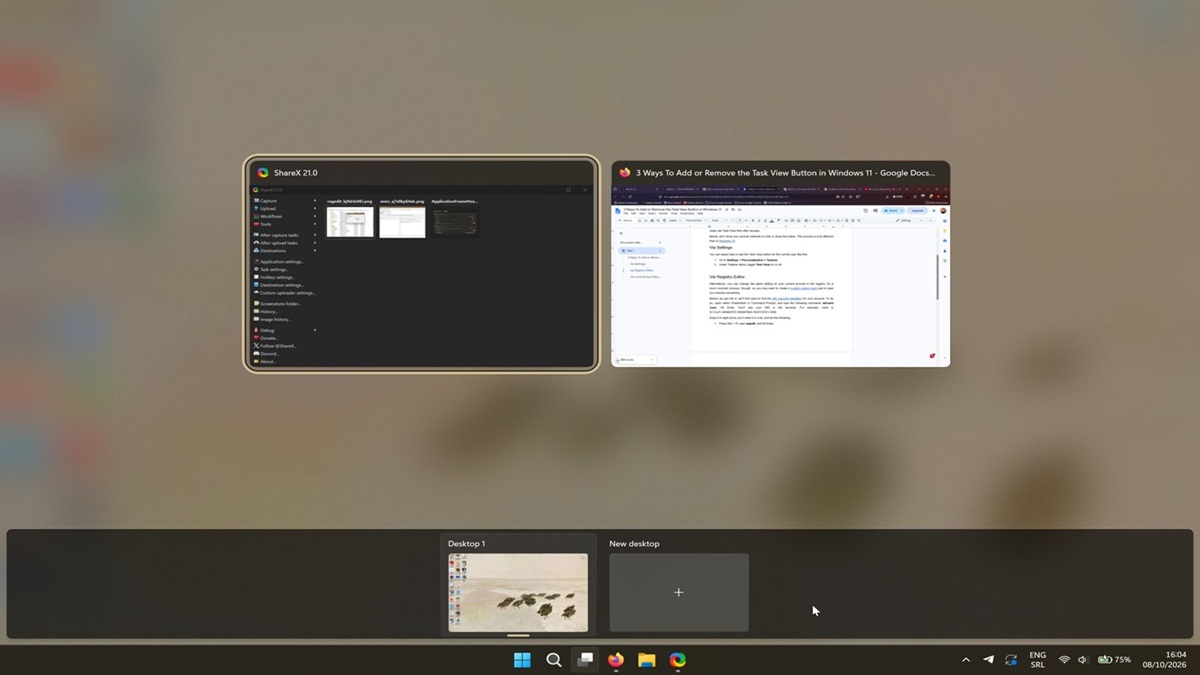
Task: Click the sync status tray icon
Action: click(1011, 660)
